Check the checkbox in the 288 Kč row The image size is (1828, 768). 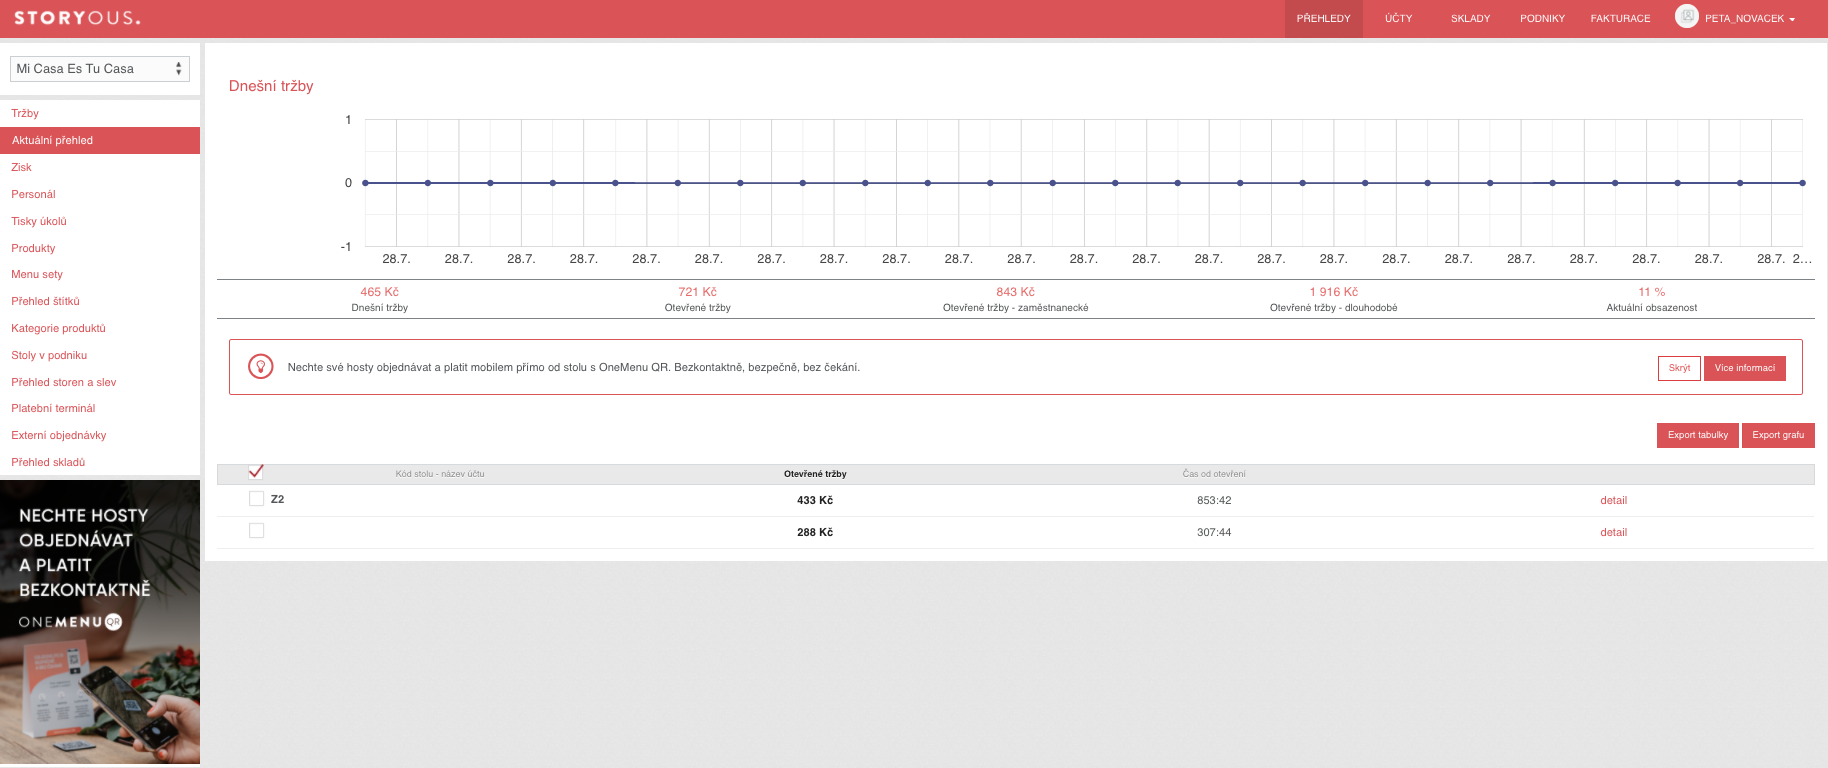click(256, 531)
